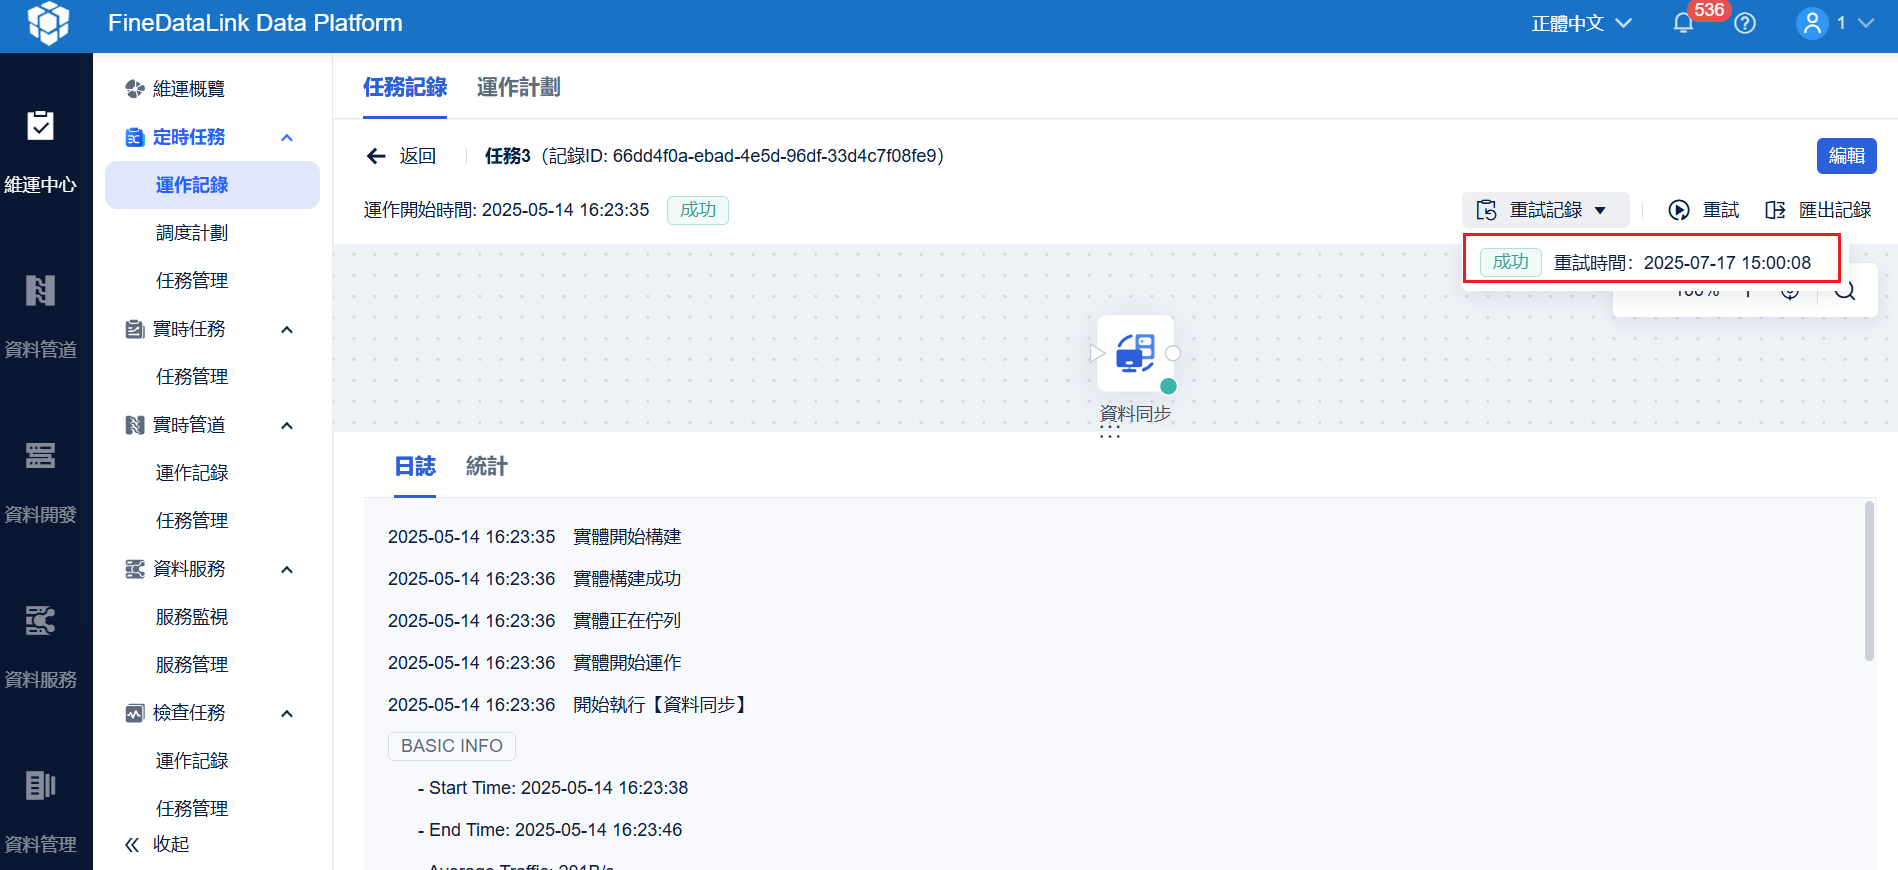The width and height of the screenshot is (1898, 870).
Task: Collapse the 檢查任務 section
Action: (x=287, y=713)
